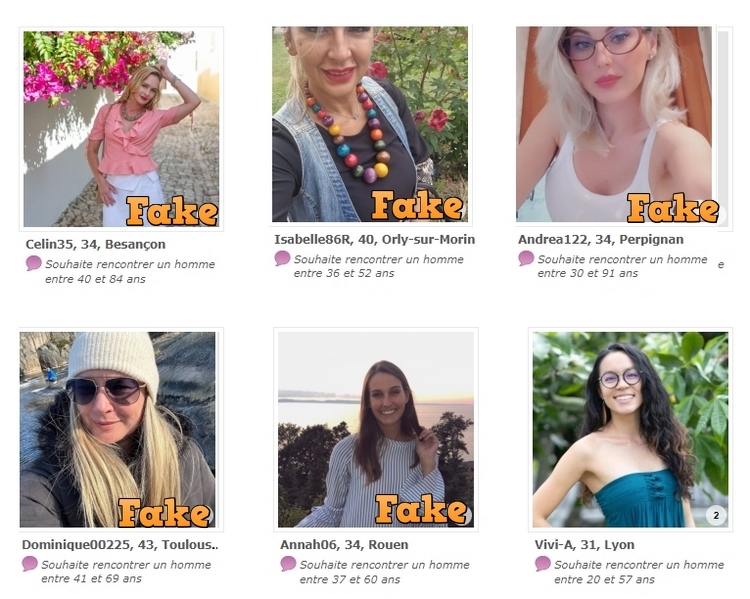Viewport: 750px width, 599px height.
Task: Click Annah06's photo in the striped shirt
Action: pos(375,429)
